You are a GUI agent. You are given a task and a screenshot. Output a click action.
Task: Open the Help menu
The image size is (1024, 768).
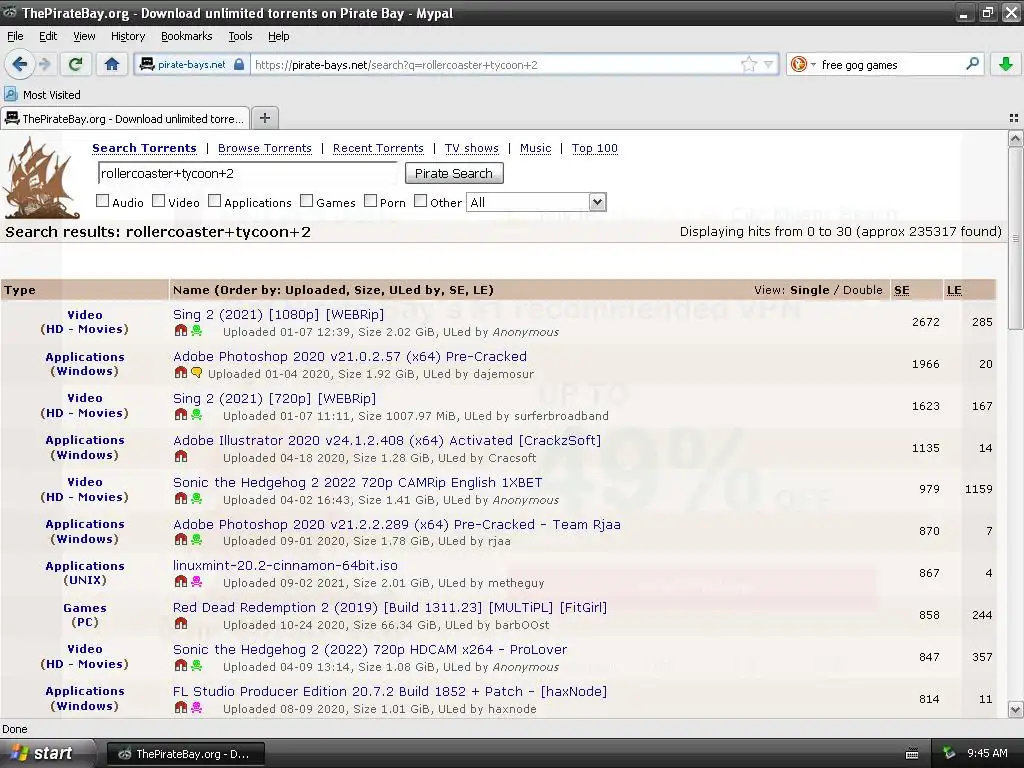tap(278, 37)
